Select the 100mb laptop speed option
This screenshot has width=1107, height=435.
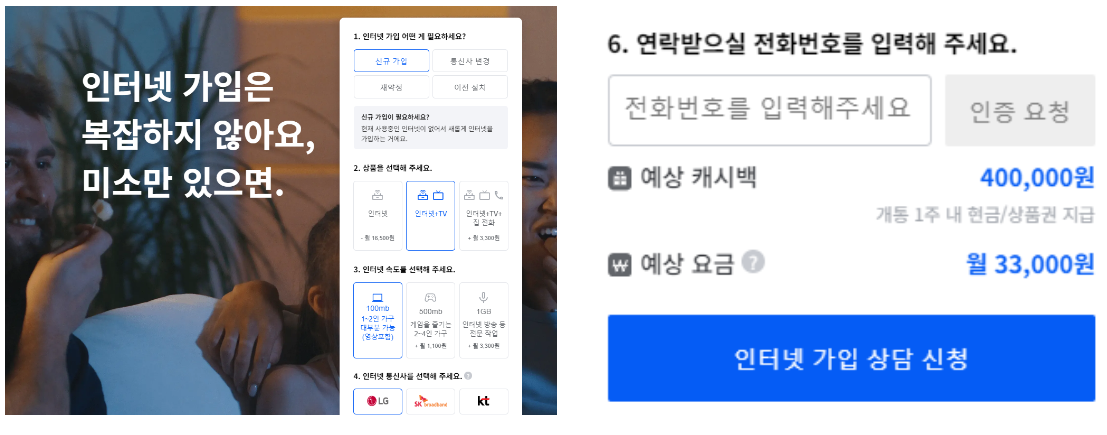pos(378,321)
